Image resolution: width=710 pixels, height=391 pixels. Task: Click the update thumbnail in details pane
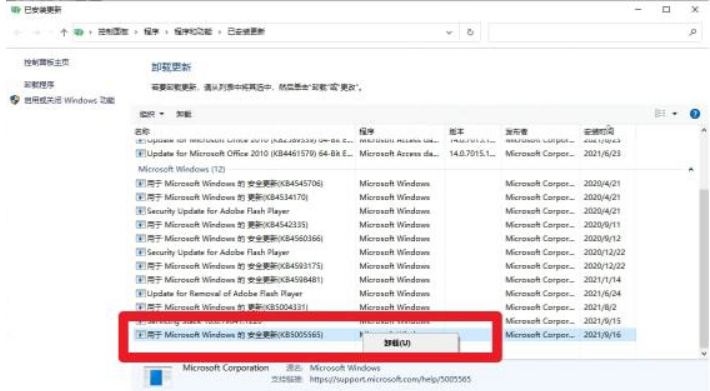(x=157, y=377)
